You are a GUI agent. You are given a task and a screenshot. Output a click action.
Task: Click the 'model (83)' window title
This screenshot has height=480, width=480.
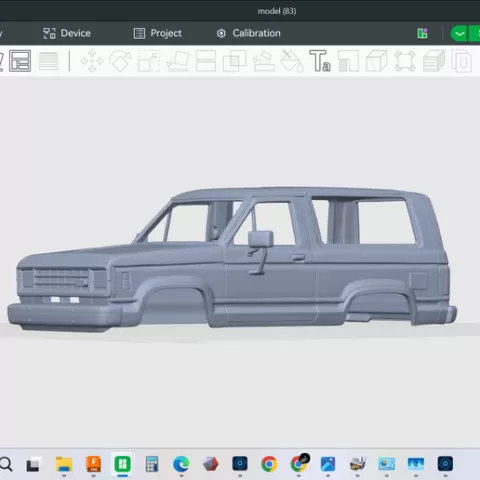pyautogui.click(x=277, y=11)
